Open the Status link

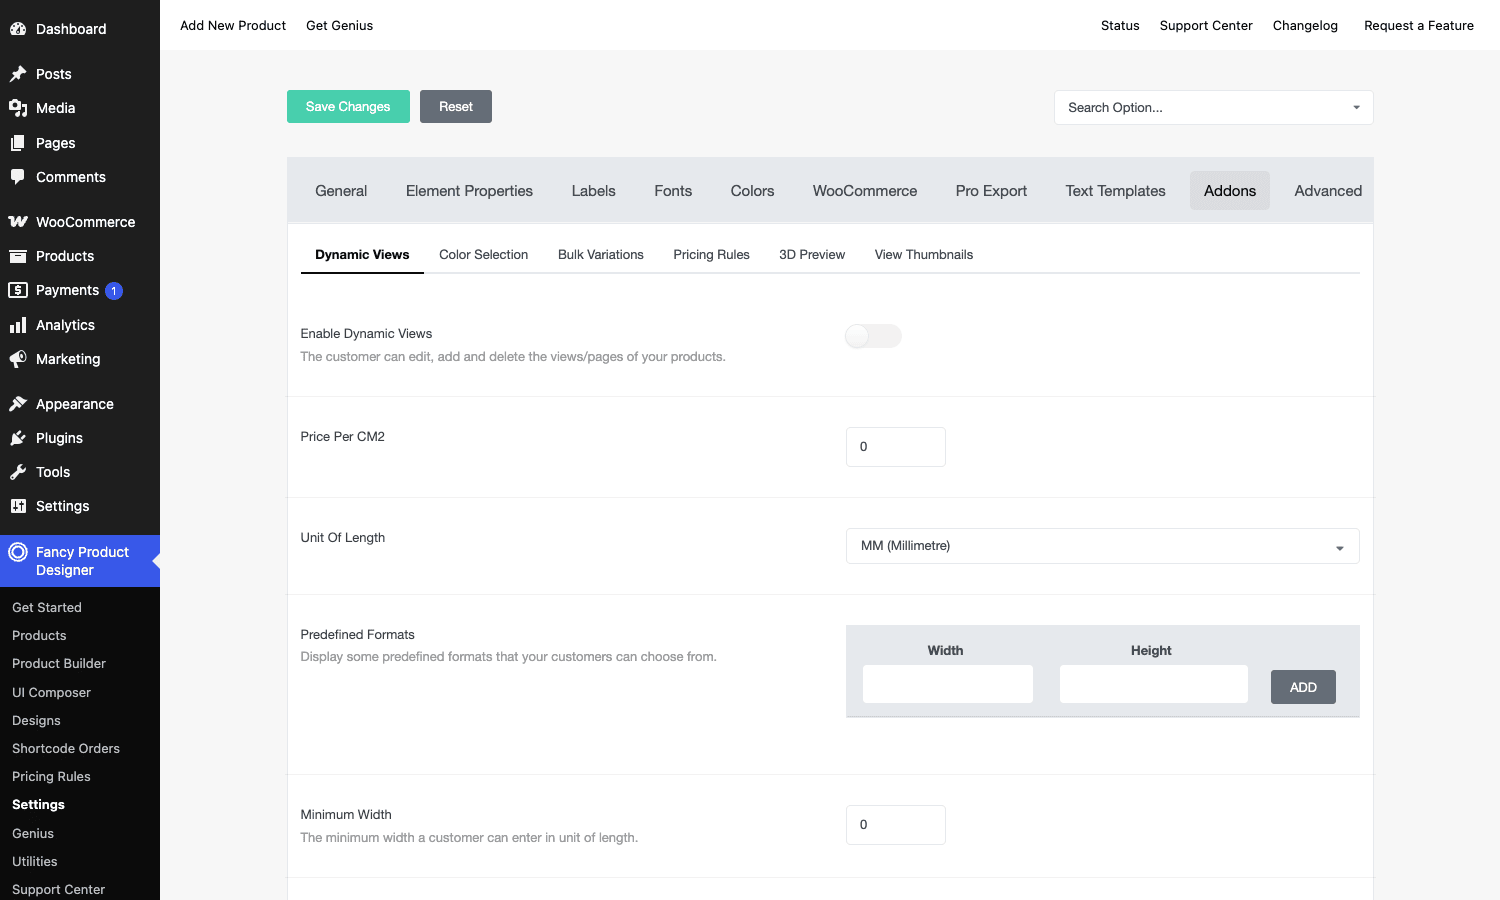pyautogui.click(x=1120, y=25)
